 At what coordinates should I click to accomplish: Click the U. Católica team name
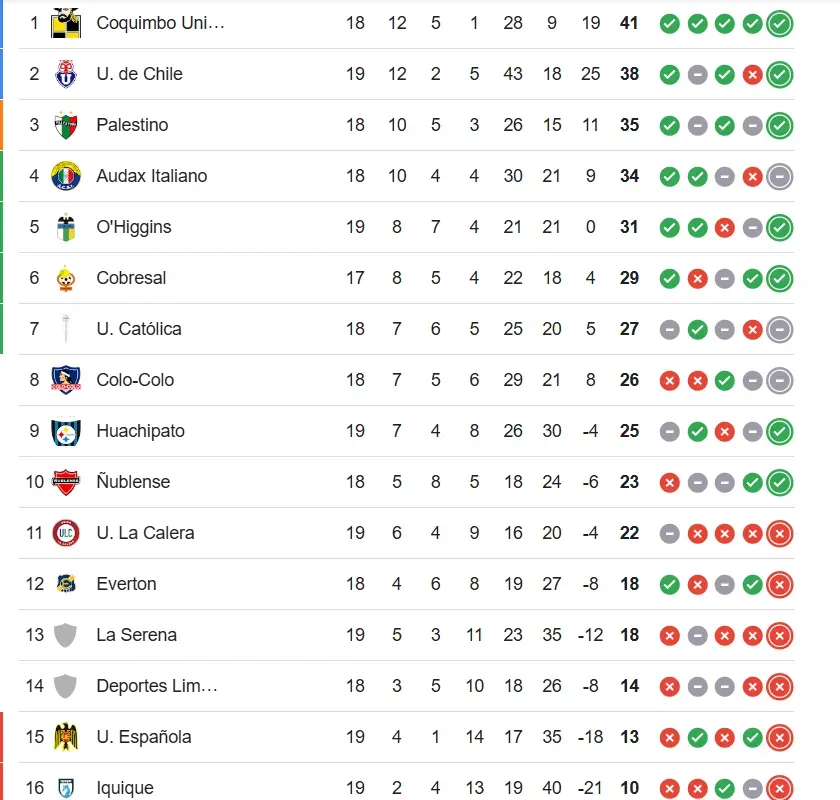point(139,329)
